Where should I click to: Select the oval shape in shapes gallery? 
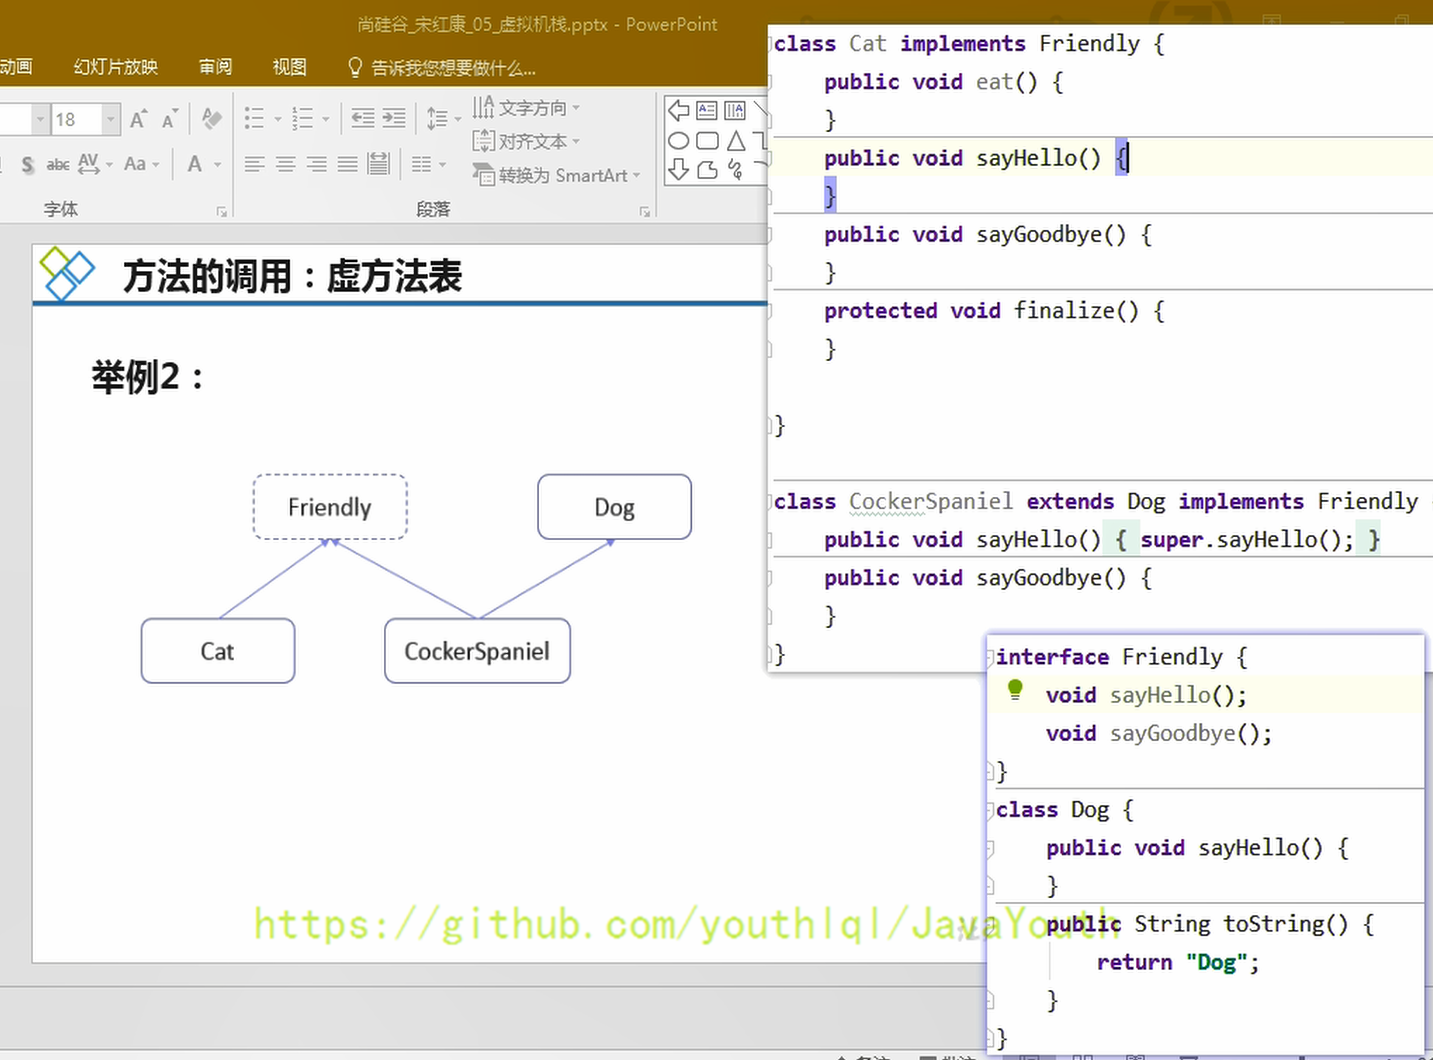pyautogui.click(x=678, y=141)
